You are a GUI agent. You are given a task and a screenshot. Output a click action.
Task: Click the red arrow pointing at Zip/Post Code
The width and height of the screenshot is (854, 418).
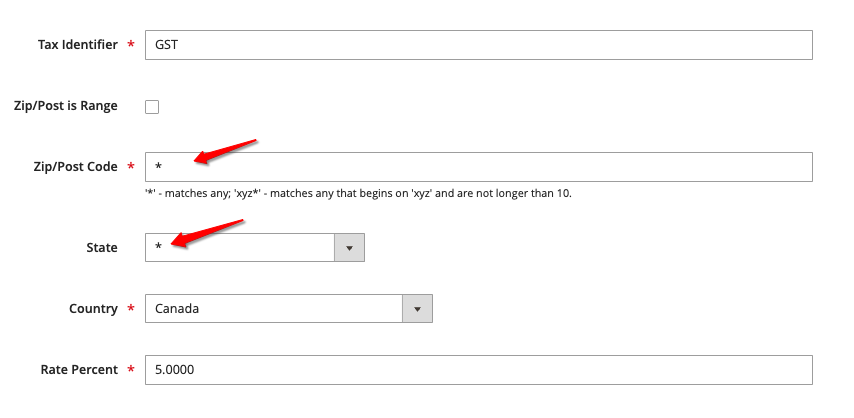pyautogui.click(x=225, y=152)
